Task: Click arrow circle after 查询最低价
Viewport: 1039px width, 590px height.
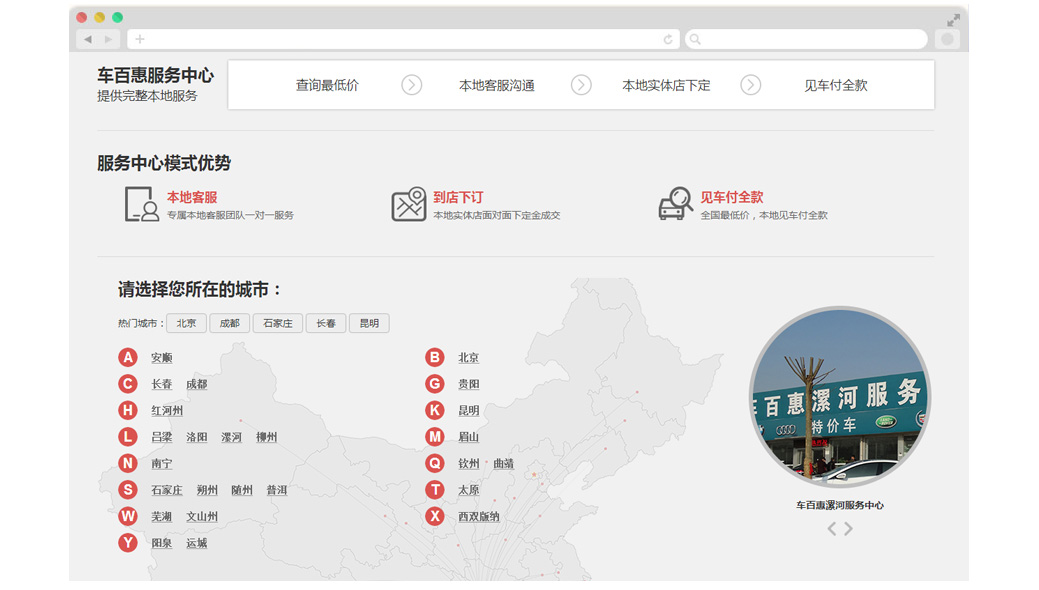Action: tap(411, 85)
